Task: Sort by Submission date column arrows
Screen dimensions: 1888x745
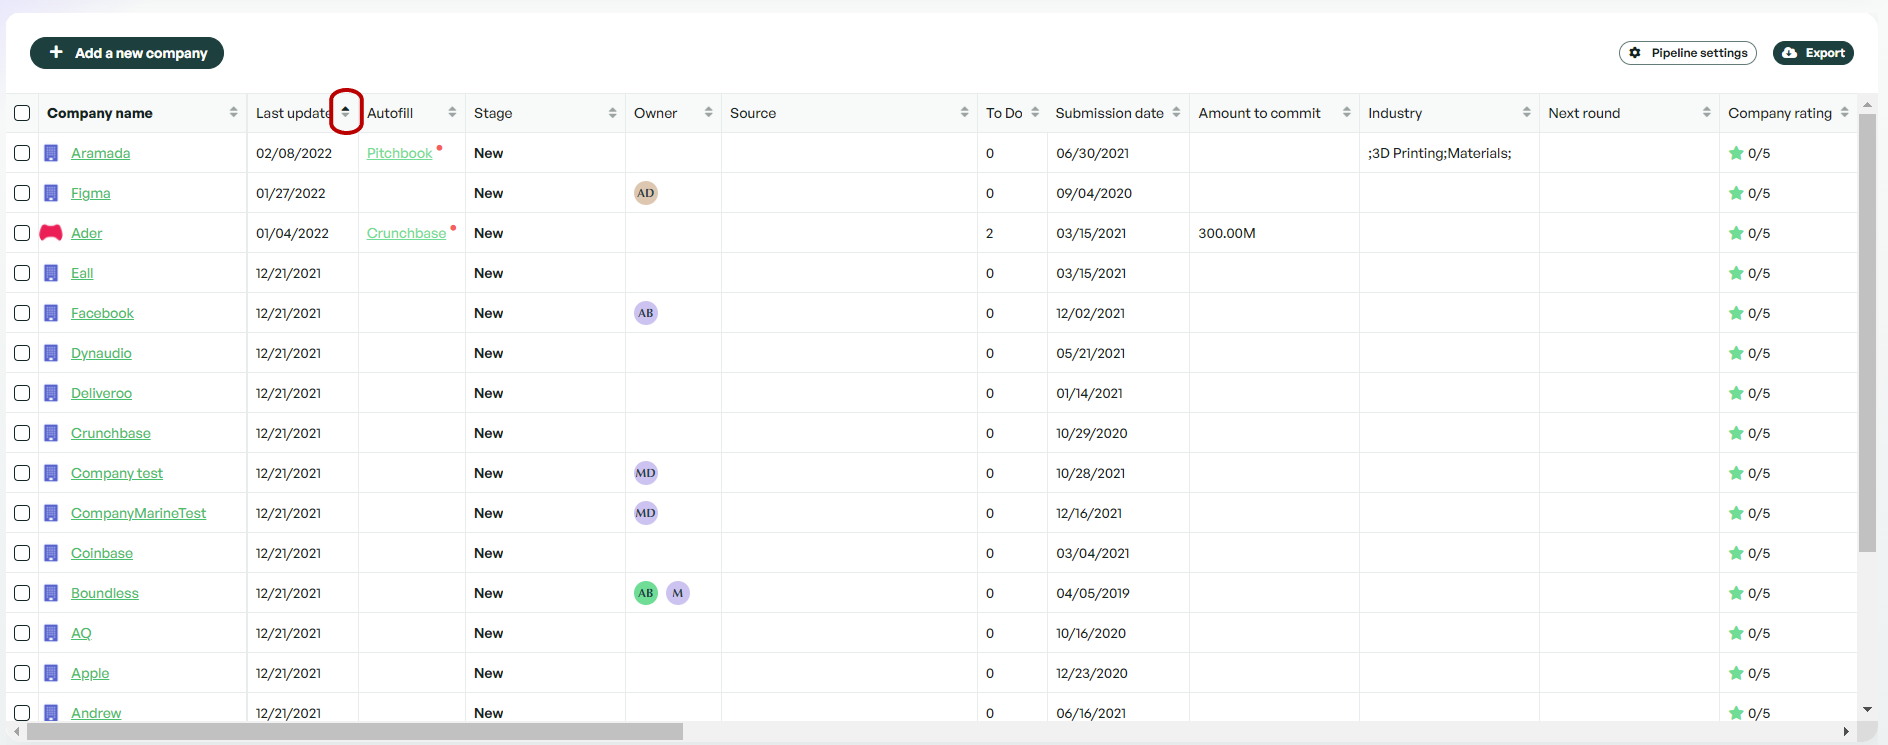Action: point(1176,112)
